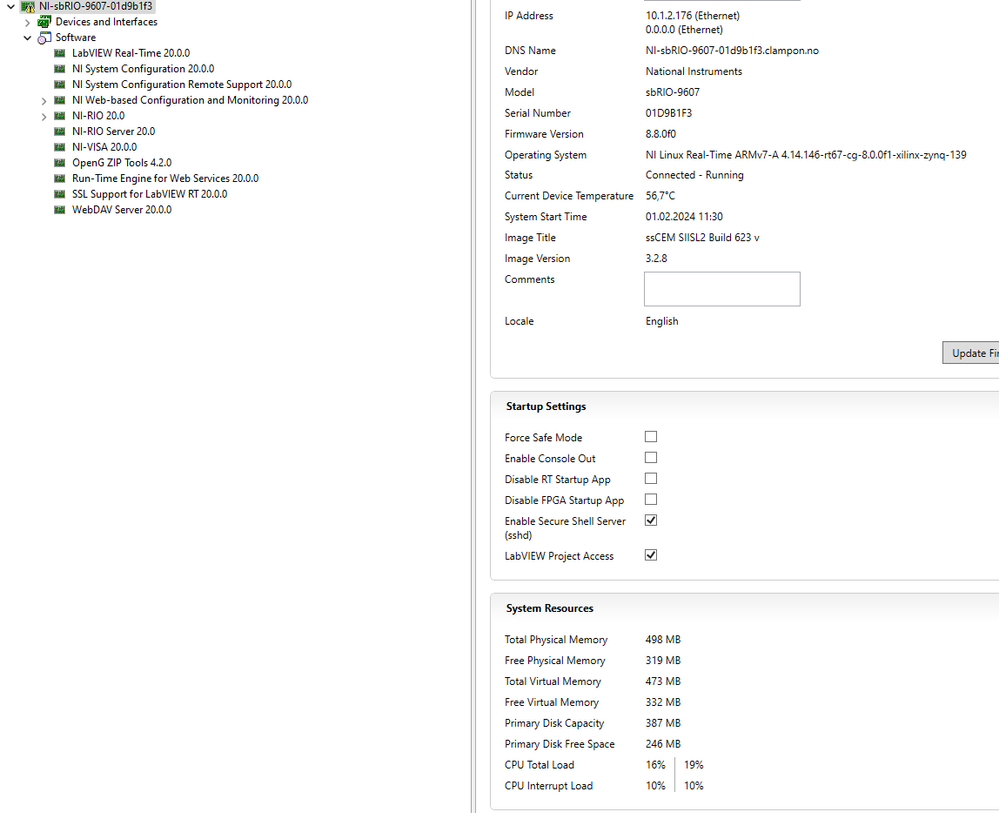Click the WebDAV Server 20.0.0 icon

click(60, 210)
